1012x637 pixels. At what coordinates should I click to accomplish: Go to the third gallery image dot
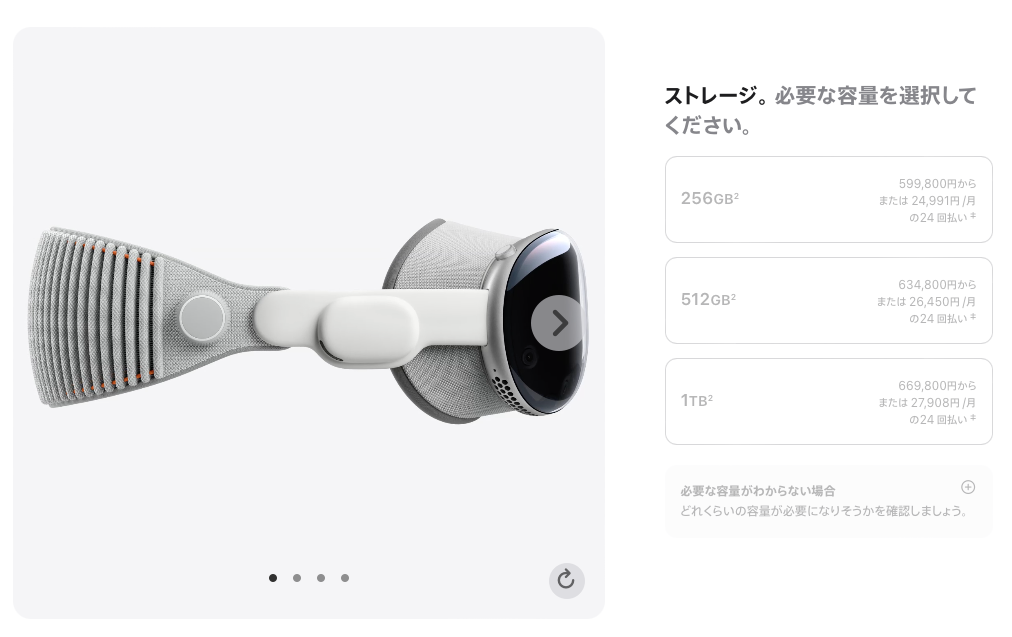(321, 578)
